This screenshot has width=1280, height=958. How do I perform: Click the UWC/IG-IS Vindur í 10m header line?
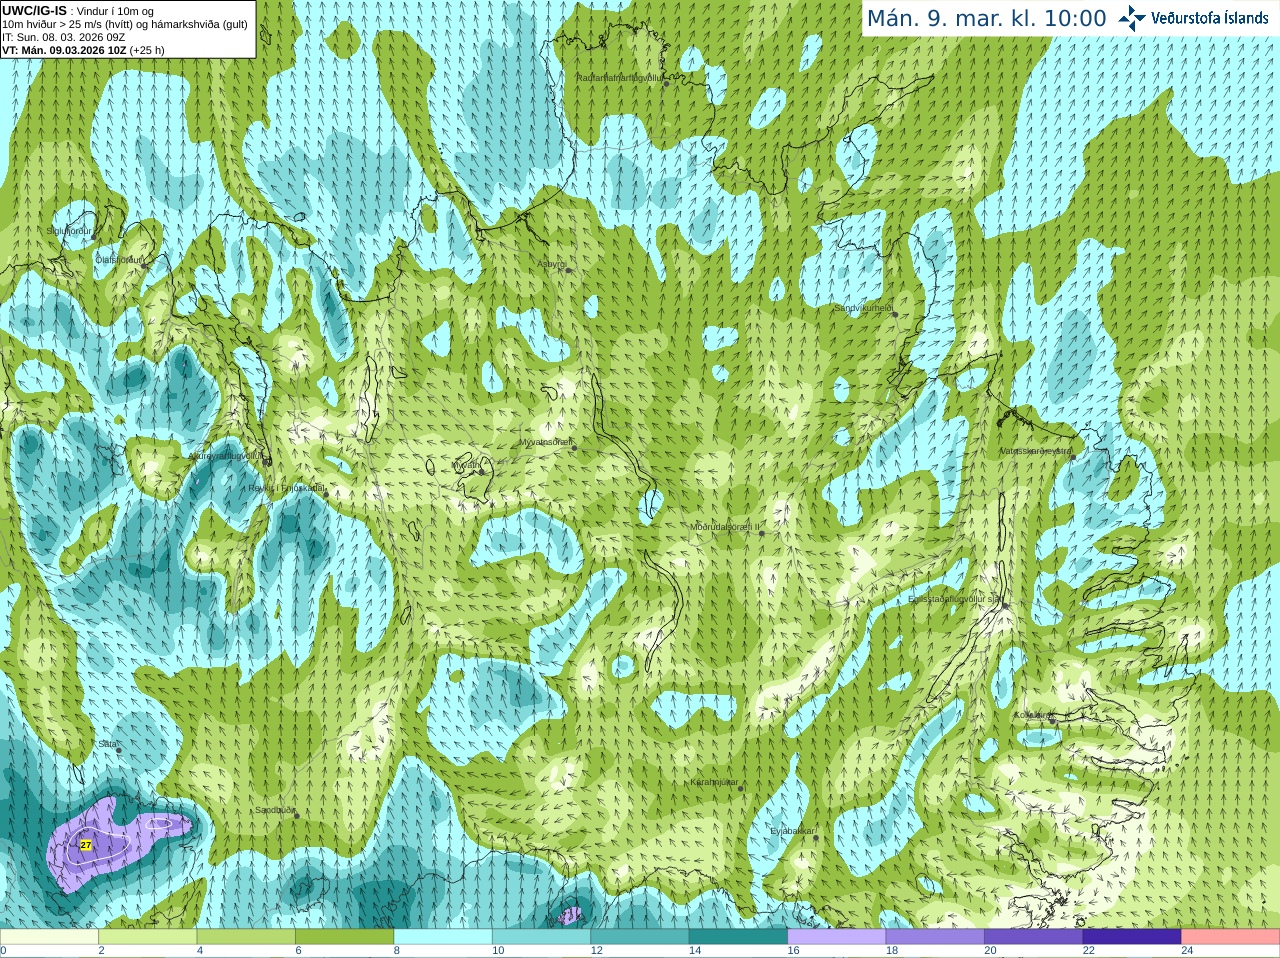(79, 11)
